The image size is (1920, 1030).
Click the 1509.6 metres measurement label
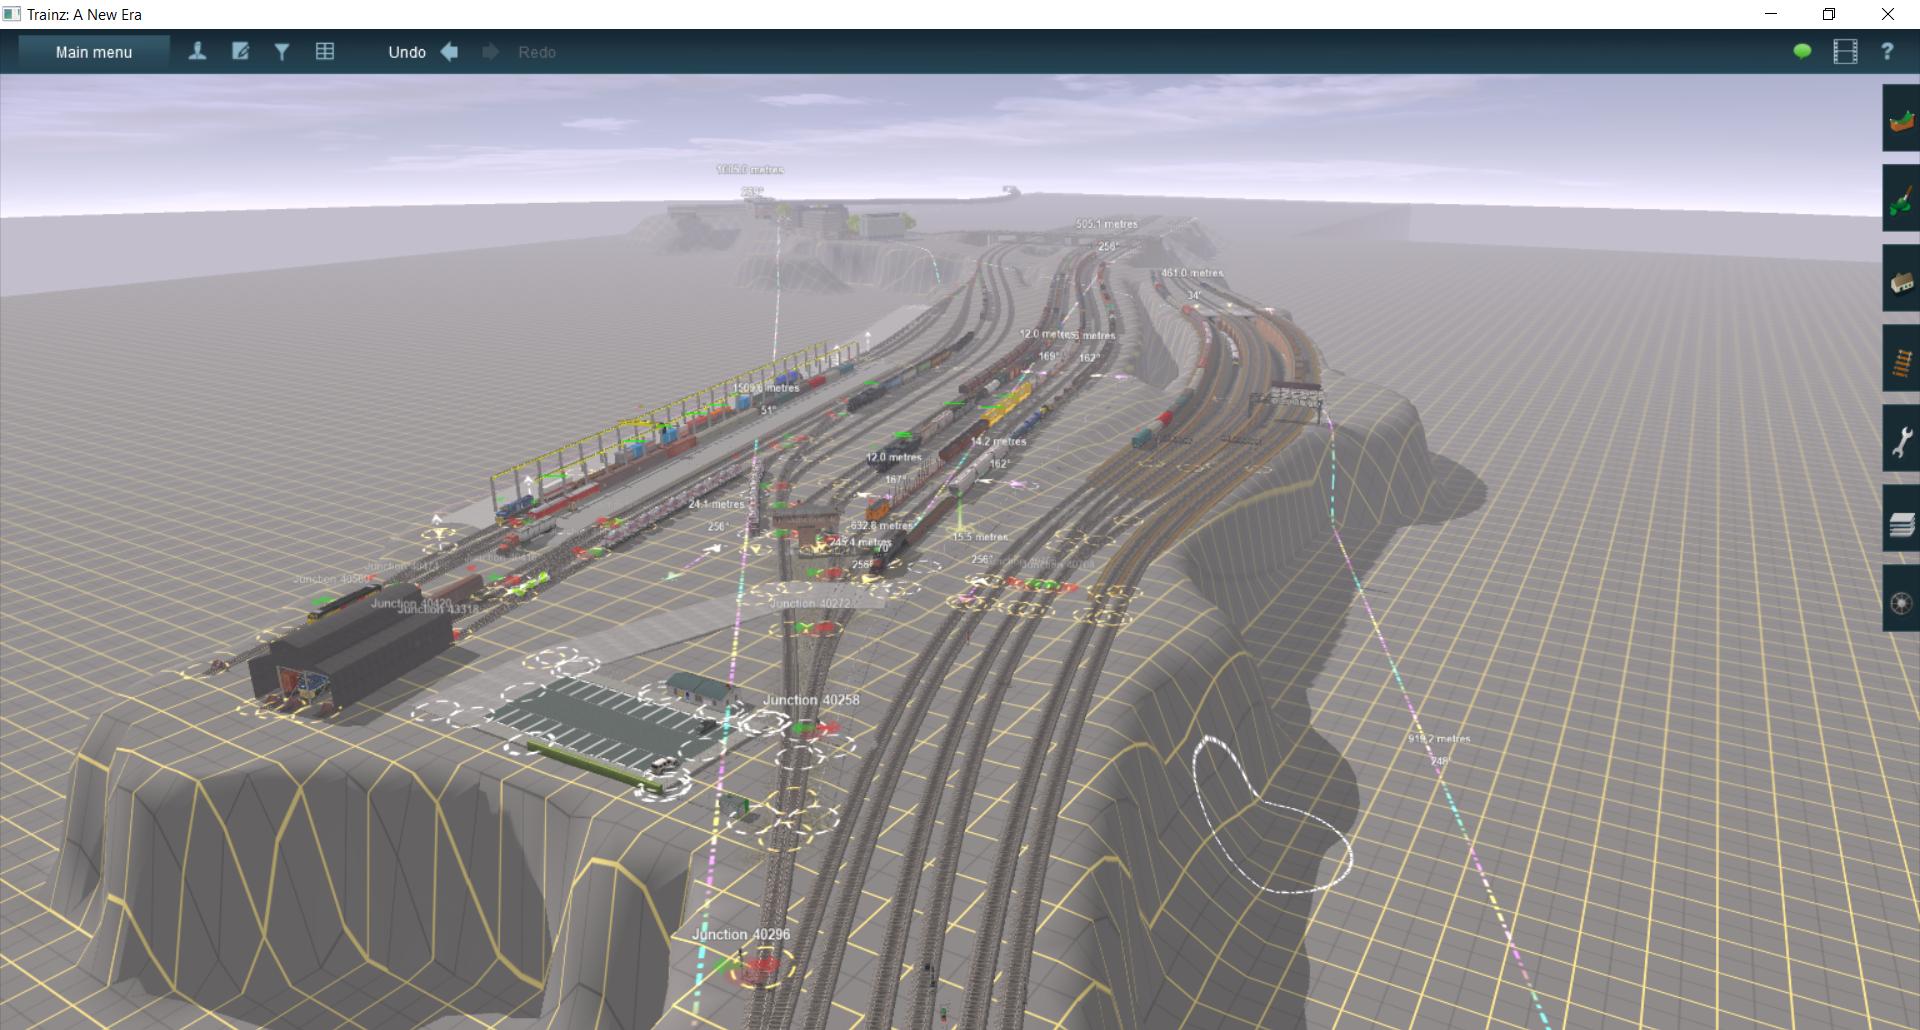click(766, 388)
